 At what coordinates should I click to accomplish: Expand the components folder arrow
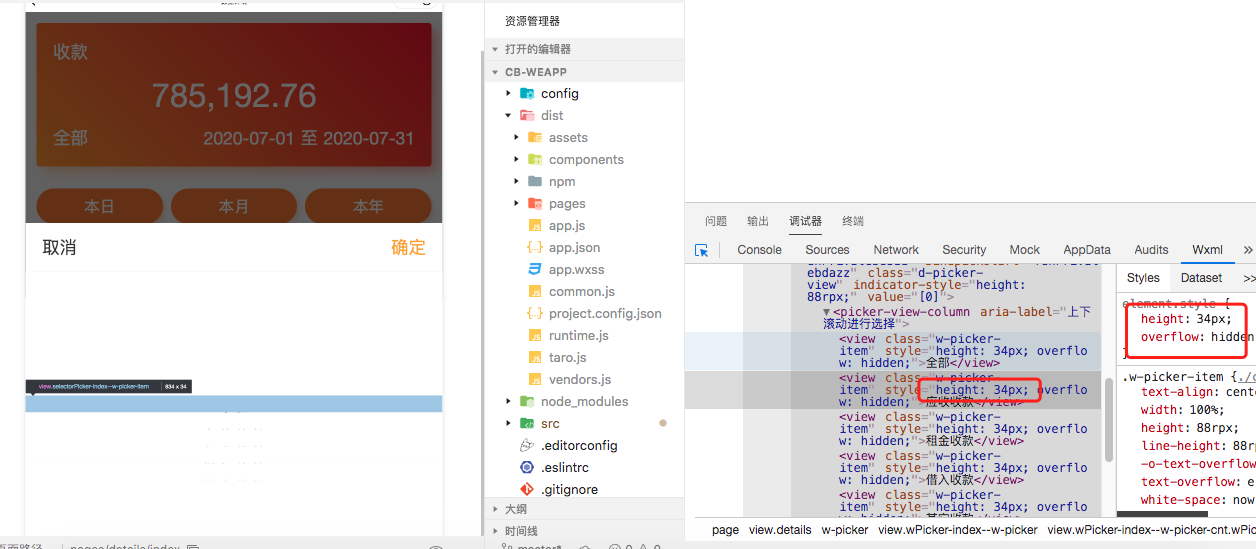(517, 159)
